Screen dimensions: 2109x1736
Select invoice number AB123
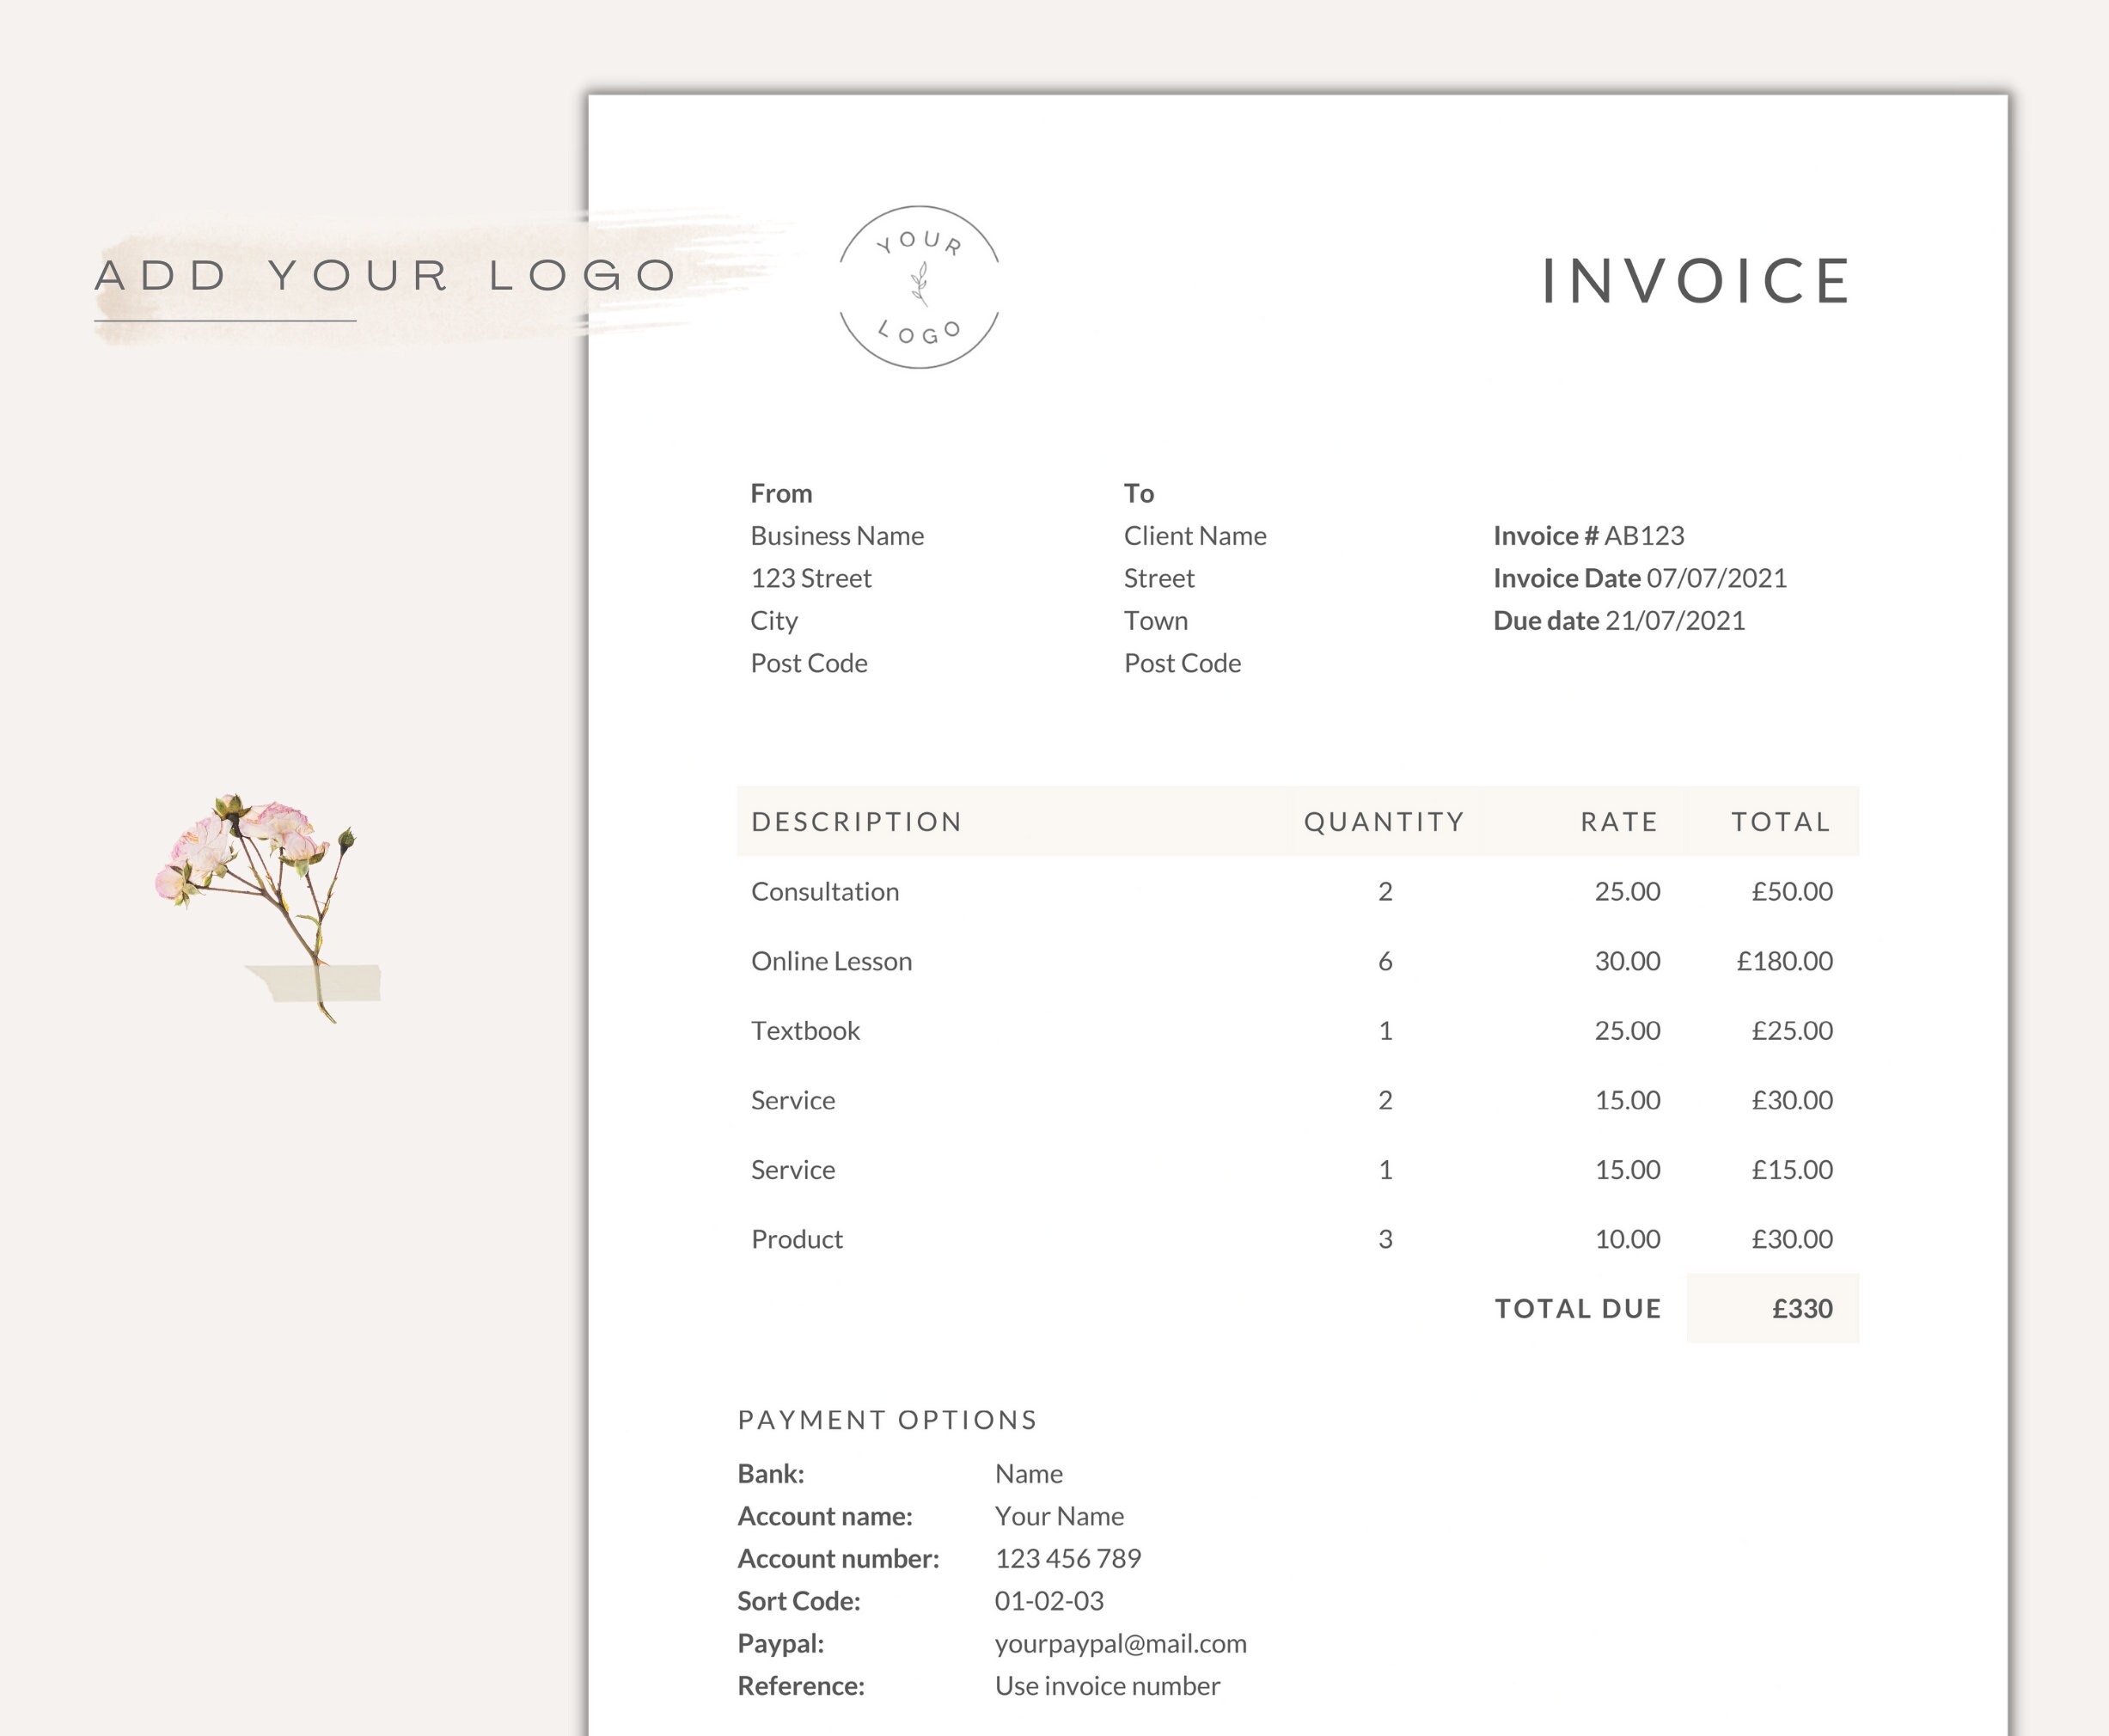(1644, 536)
